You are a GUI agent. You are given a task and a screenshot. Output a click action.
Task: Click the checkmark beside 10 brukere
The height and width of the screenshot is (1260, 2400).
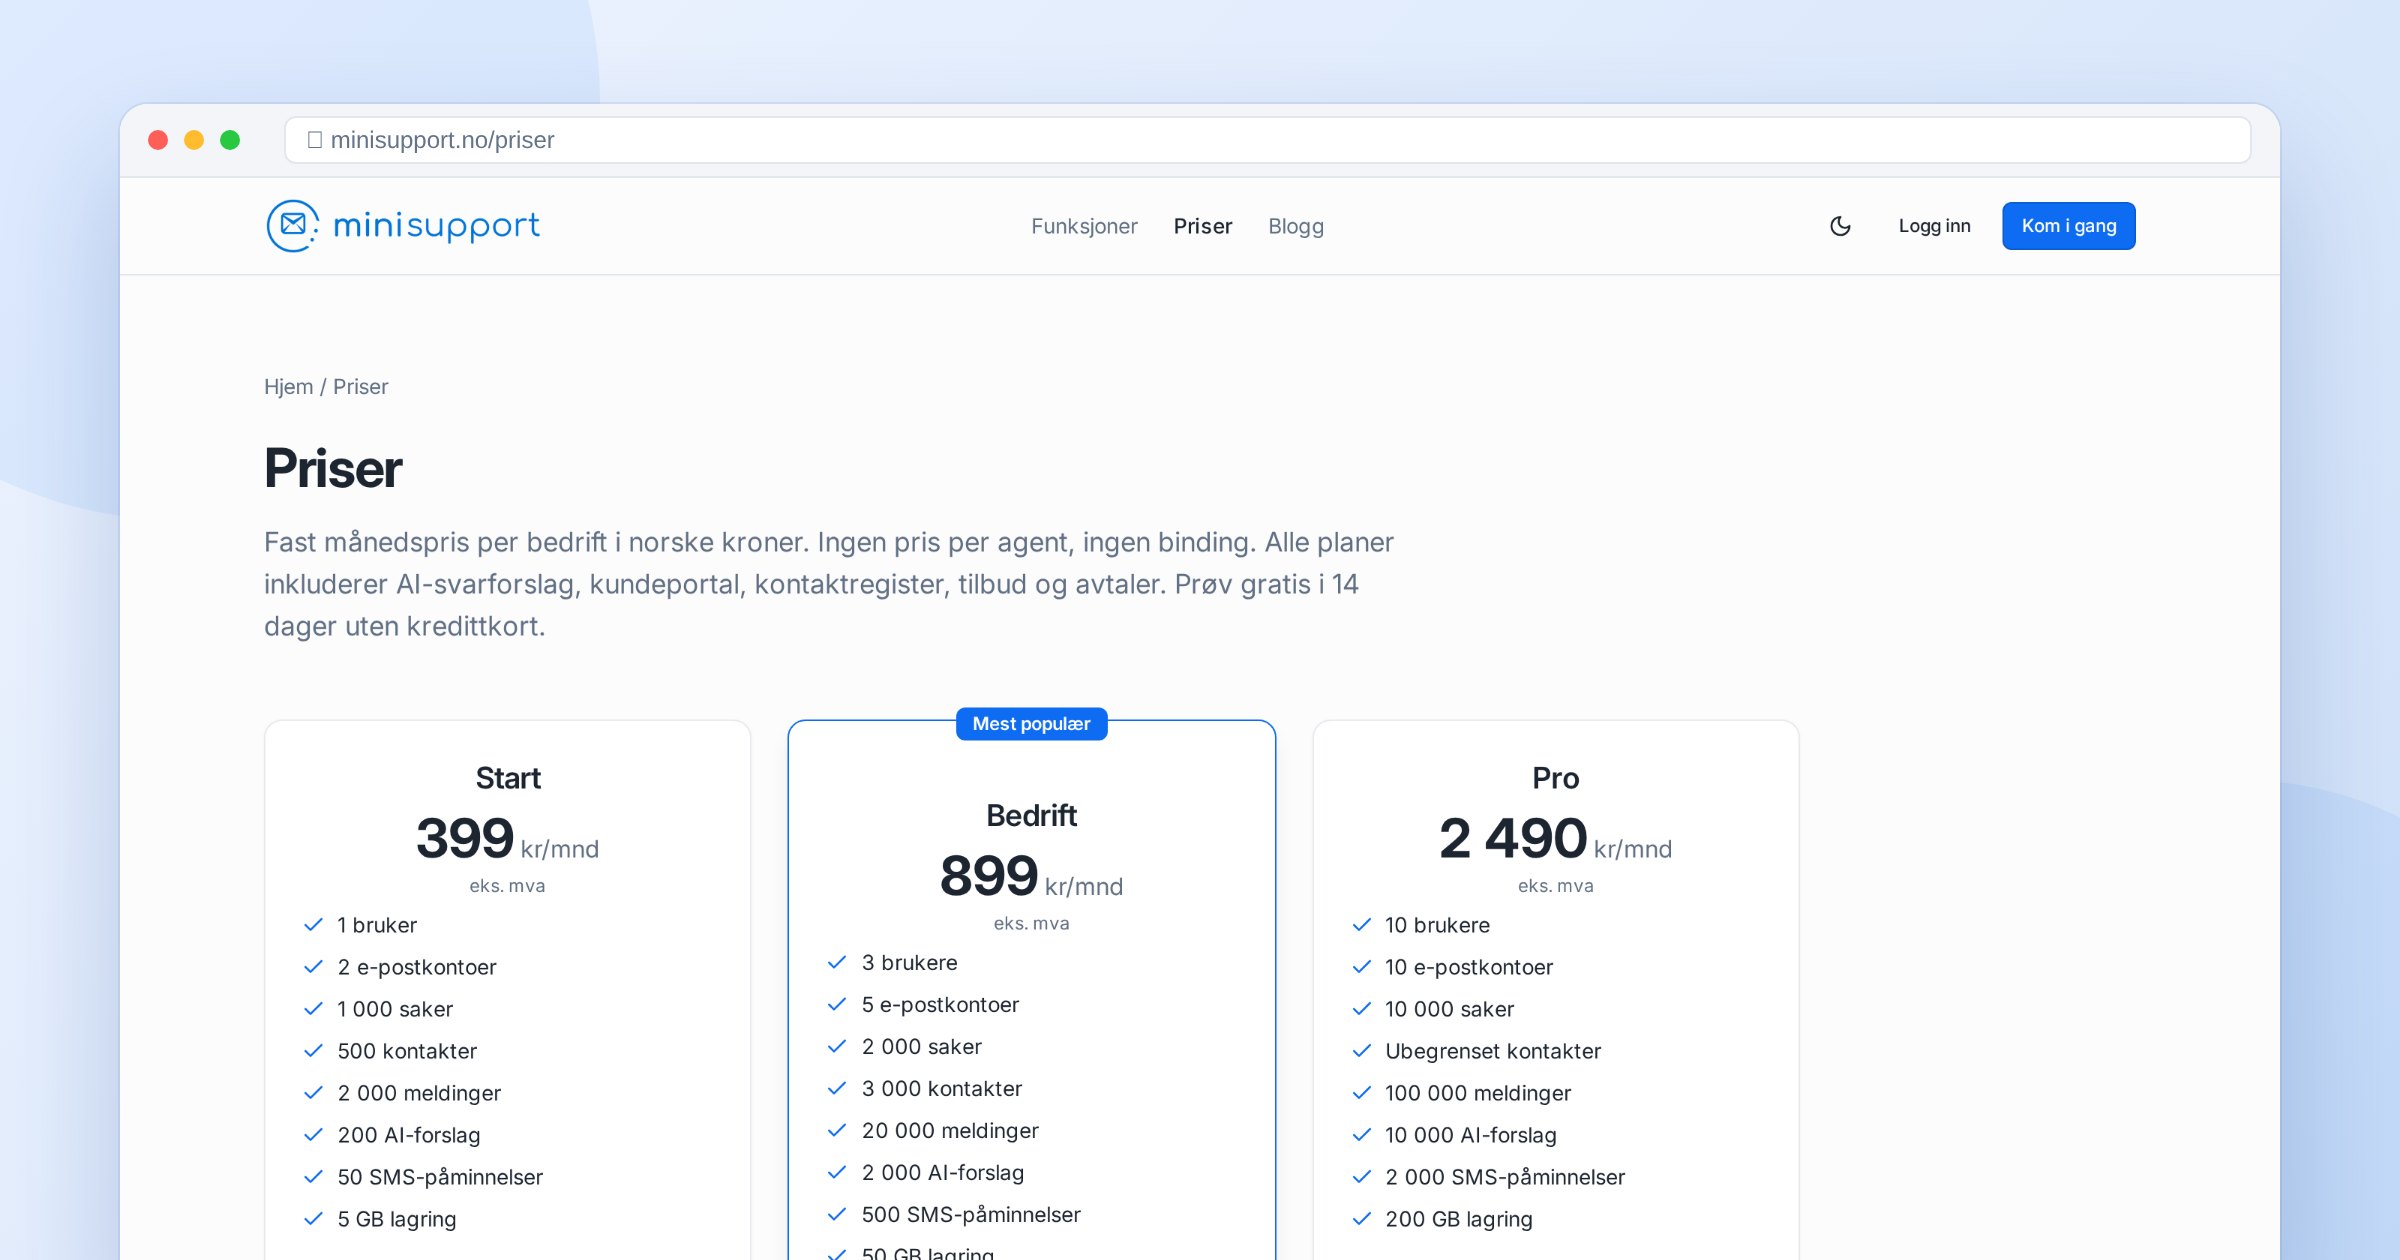[1361, 925]
